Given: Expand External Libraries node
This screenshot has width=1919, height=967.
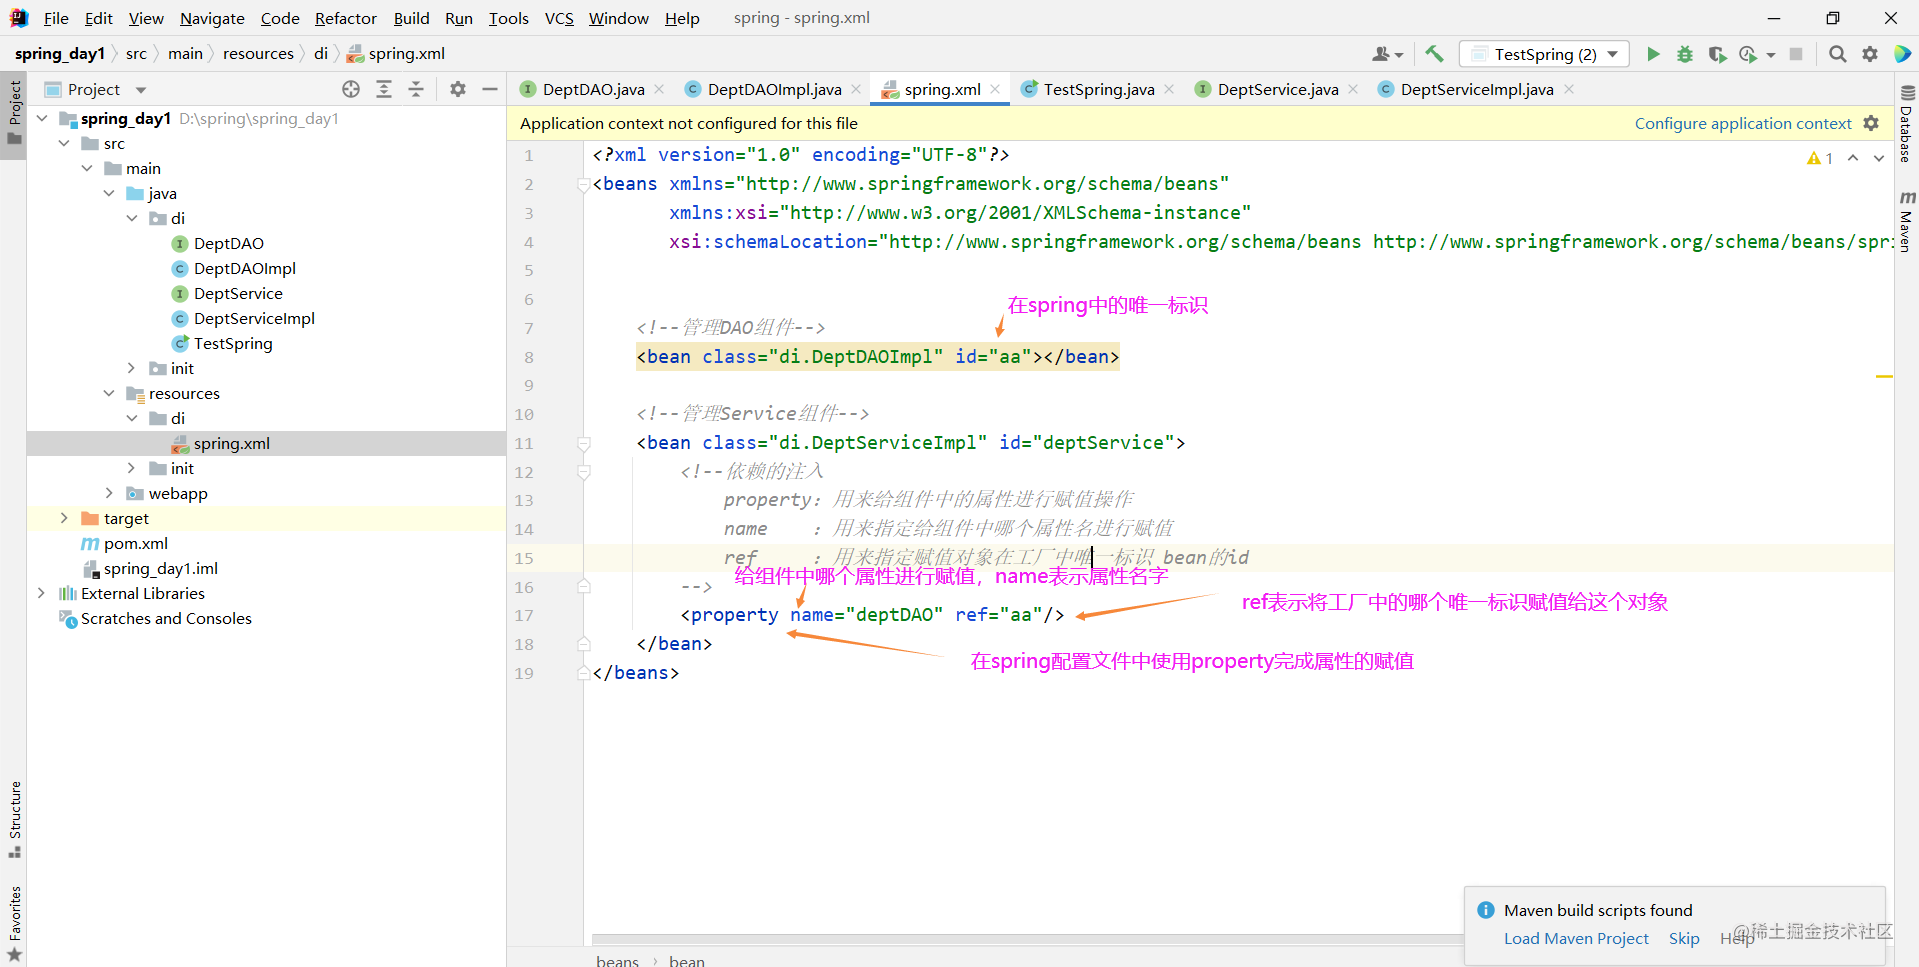Looking at the screenshot, I should [x=42, y=593].
